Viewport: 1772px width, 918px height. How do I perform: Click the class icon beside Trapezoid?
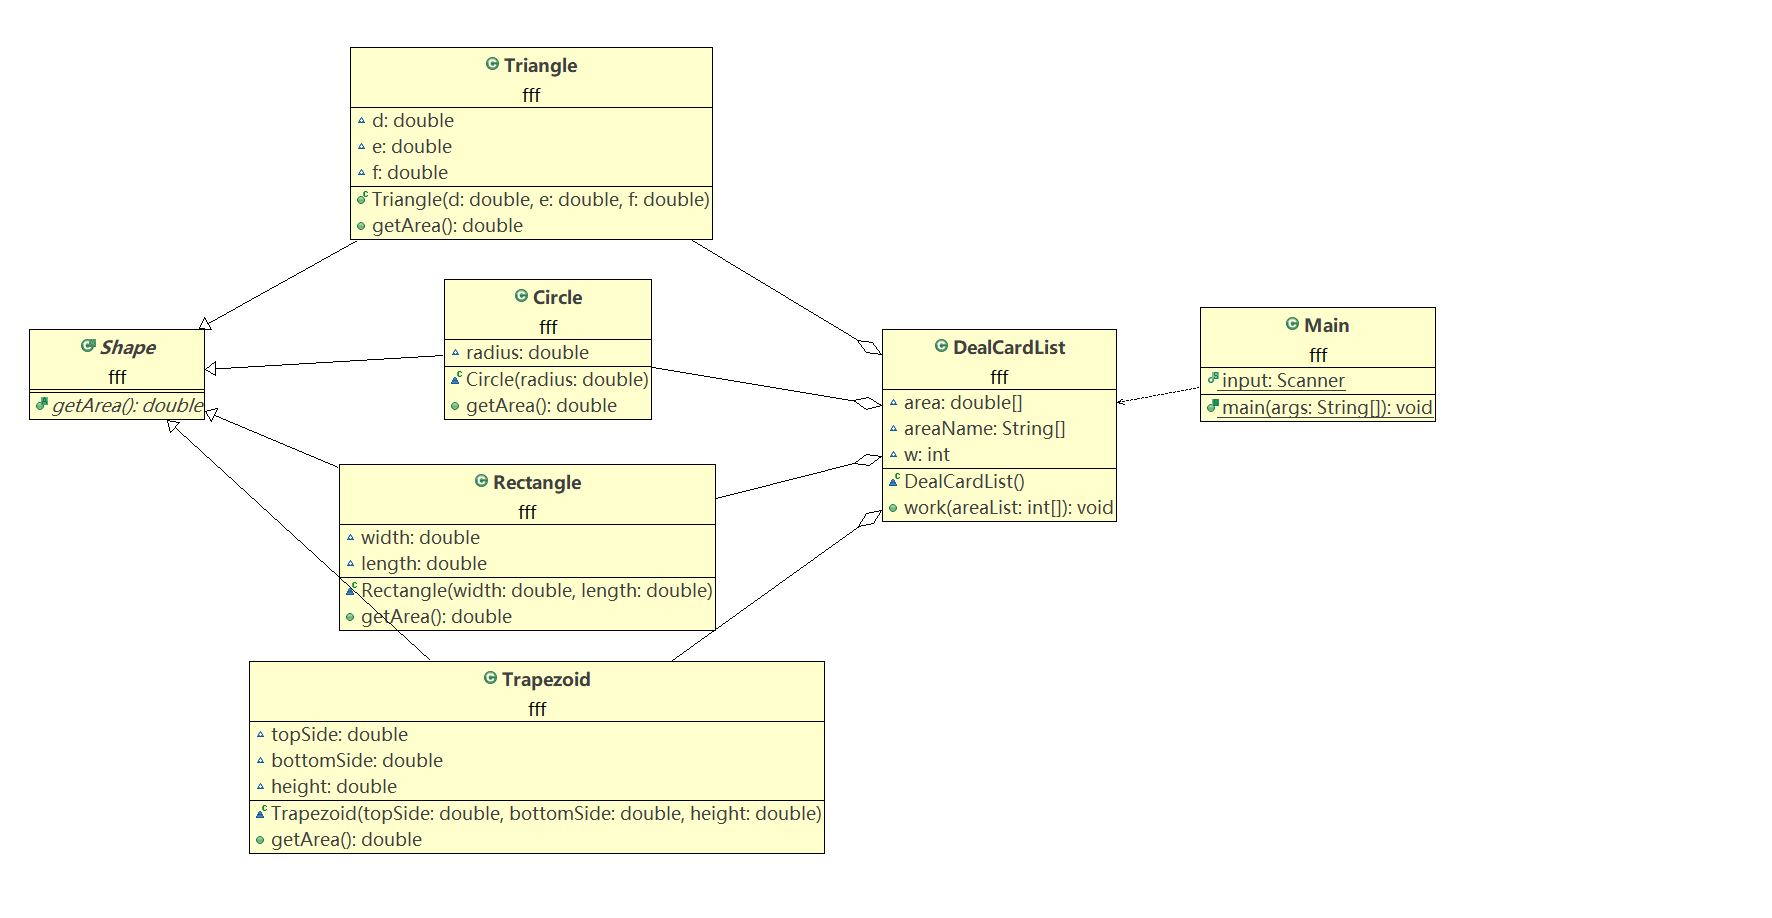(x=490, y=678)
